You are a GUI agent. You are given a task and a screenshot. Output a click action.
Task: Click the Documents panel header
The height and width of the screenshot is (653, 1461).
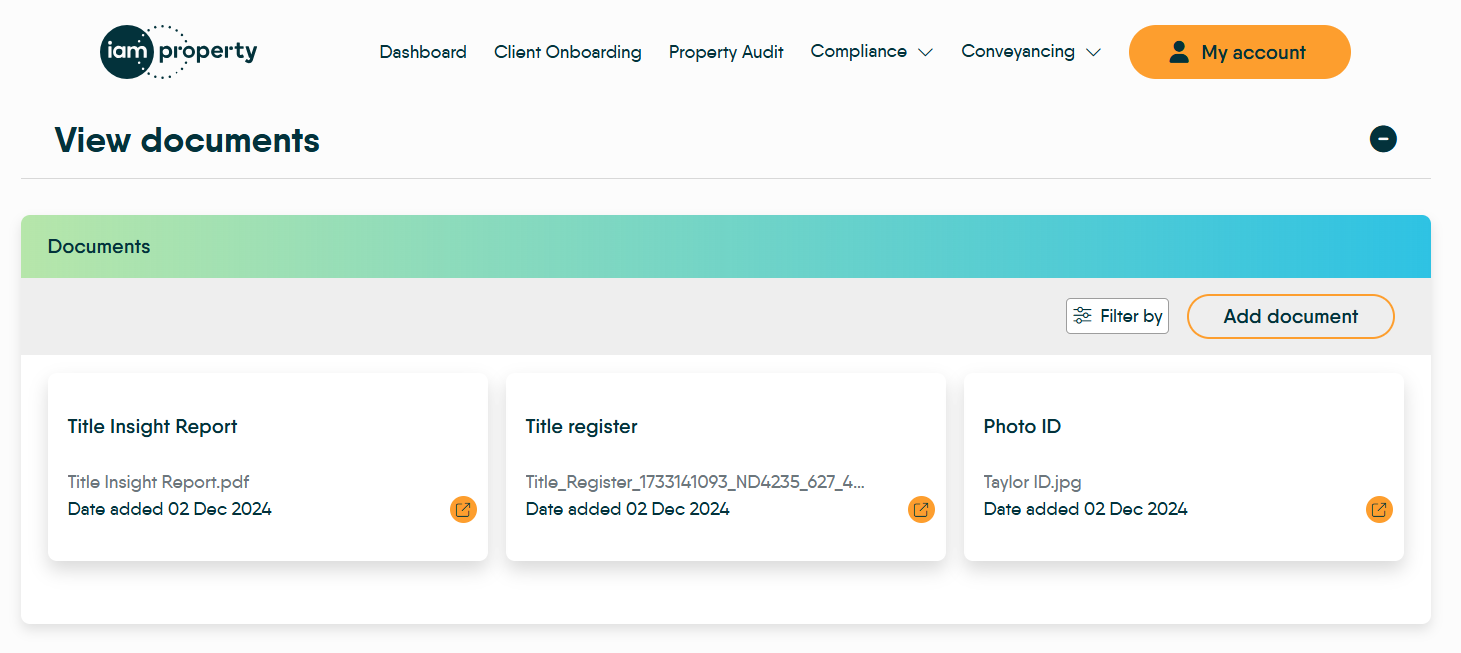click(x=99, y=247)
